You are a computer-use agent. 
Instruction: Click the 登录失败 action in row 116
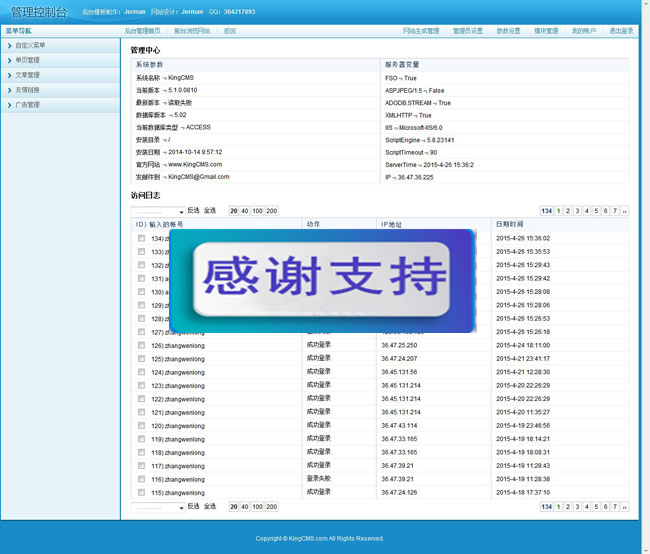[319, 479]
